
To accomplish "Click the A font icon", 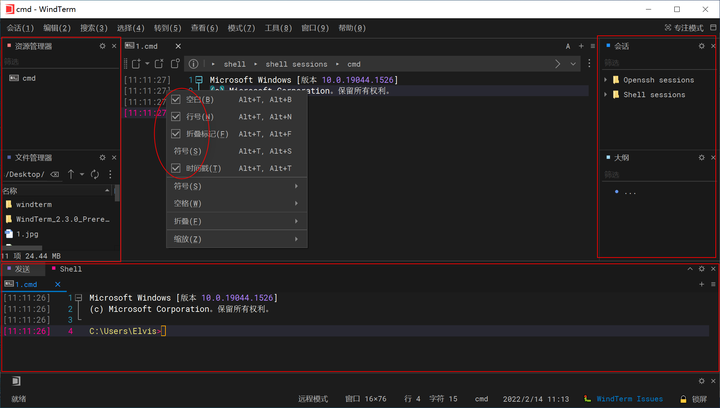I will click(x=568, y=46).
